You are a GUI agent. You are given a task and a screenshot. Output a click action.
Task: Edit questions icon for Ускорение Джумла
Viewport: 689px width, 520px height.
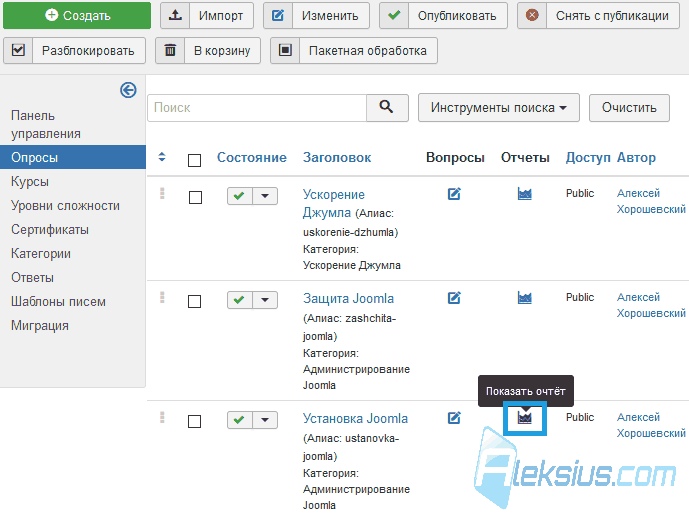click(454, 194)
